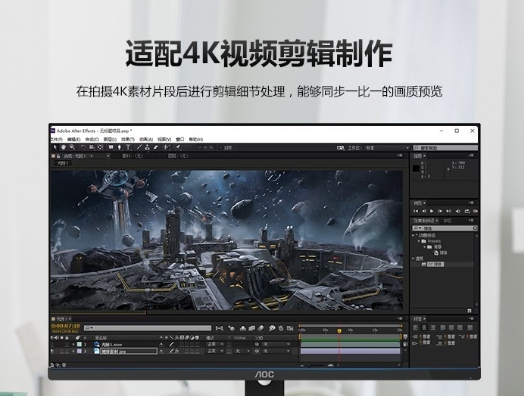
Task: Open the Effect menu in menu bar
Action: (x=128, y=139)
